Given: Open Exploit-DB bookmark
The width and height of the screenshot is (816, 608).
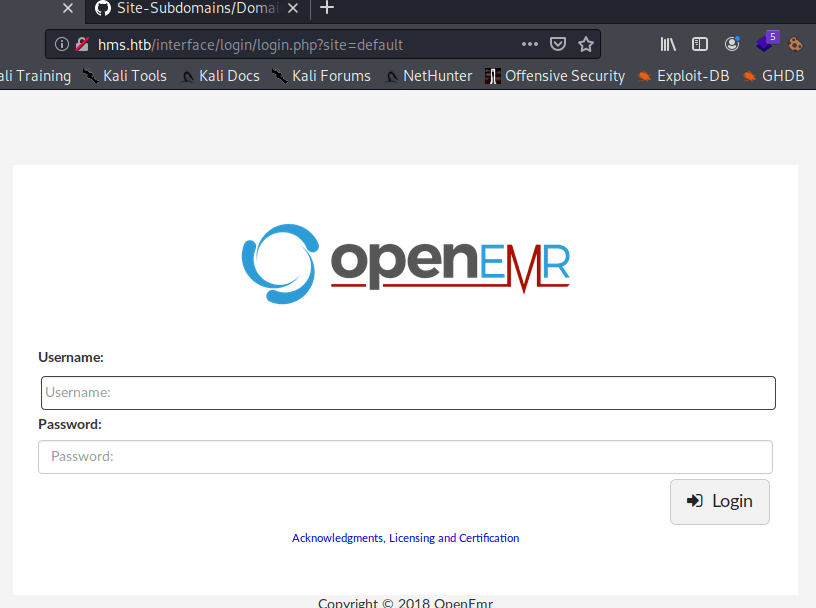Looking at the screenshot, I should pyautogui.click(x=683, y=76).
